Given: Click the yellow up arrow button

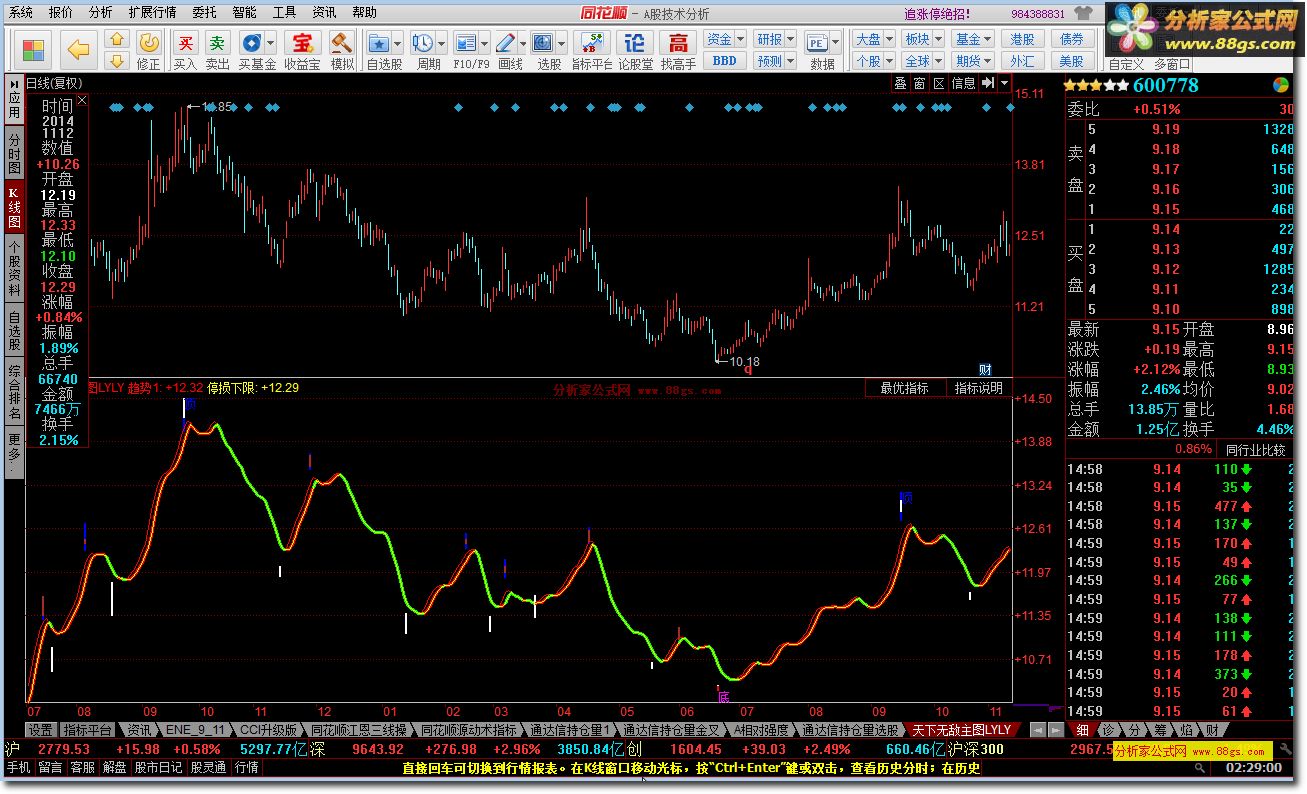Looking at the screenshot, I should coord(118,39).
